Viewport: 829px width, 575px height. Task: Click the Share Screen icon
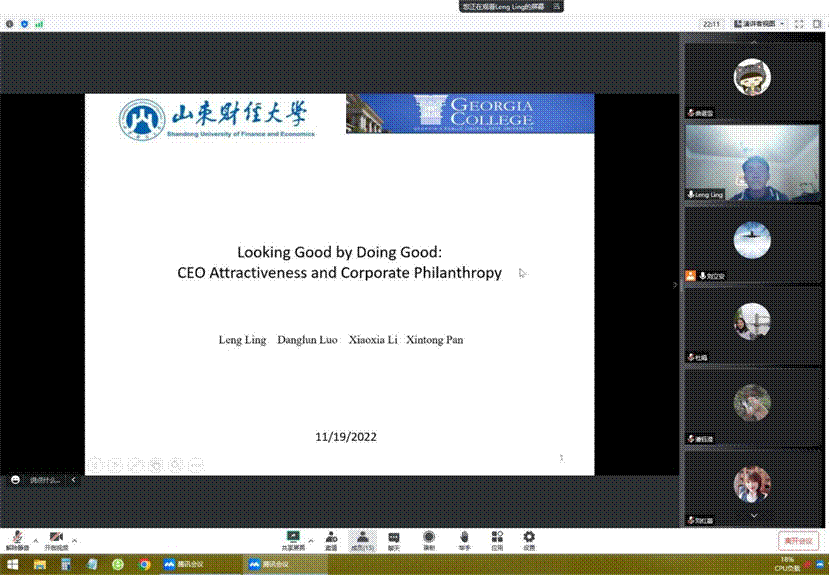[x=293, y=538]
